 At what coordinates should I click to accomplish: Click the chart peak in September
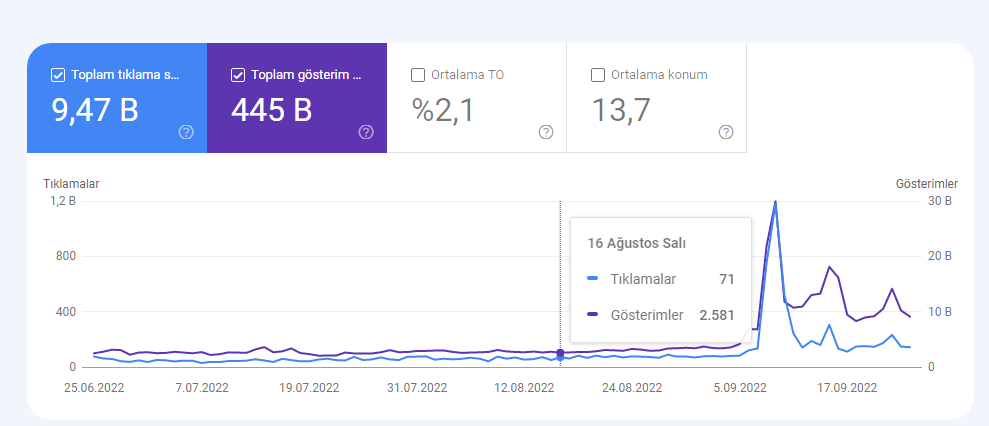tap(775, 202)
